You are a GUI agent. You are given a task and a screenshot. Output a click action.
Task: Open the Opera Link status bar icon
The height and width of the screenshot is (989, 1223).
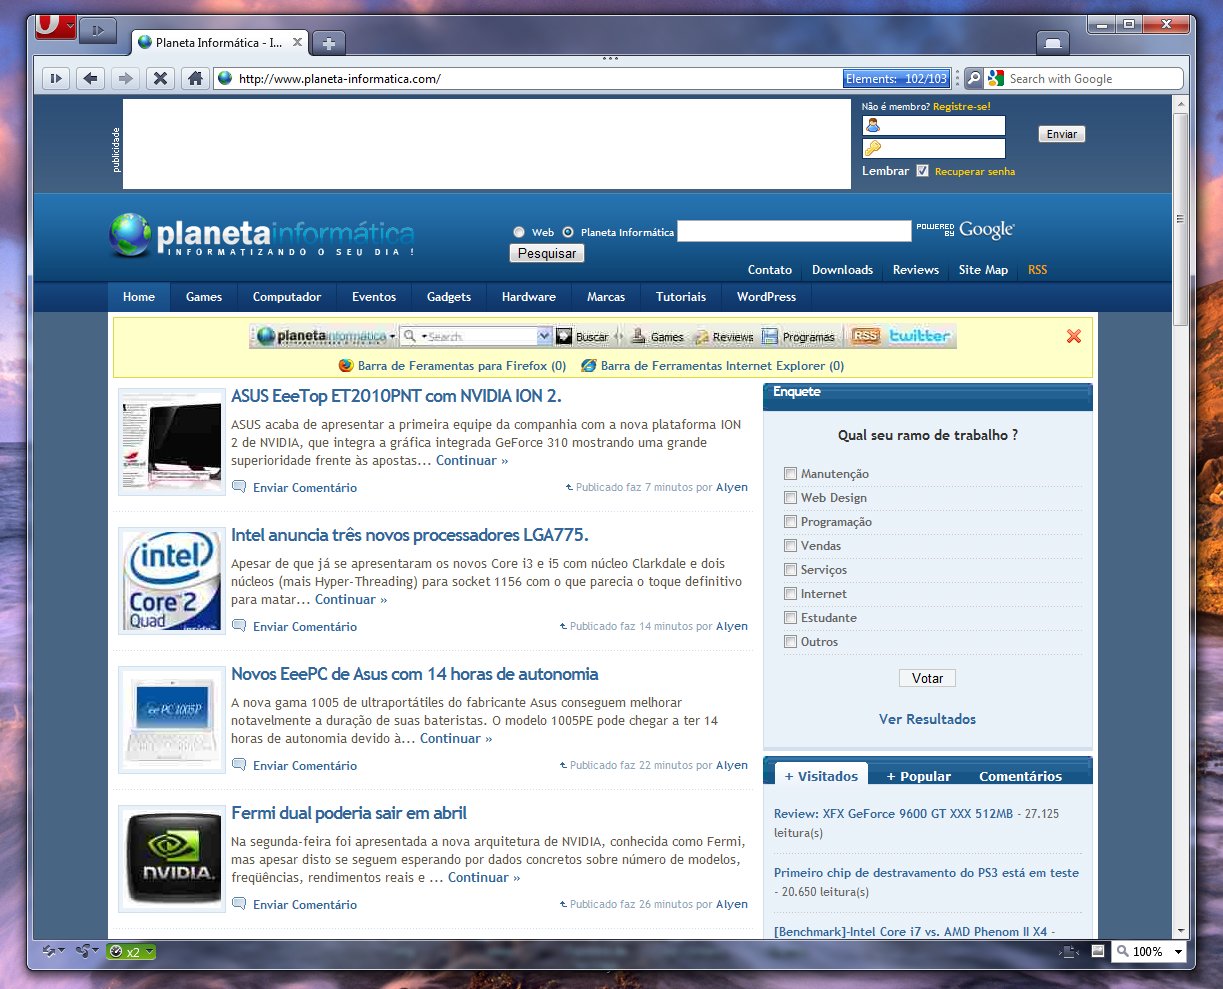tap(48, 951)
